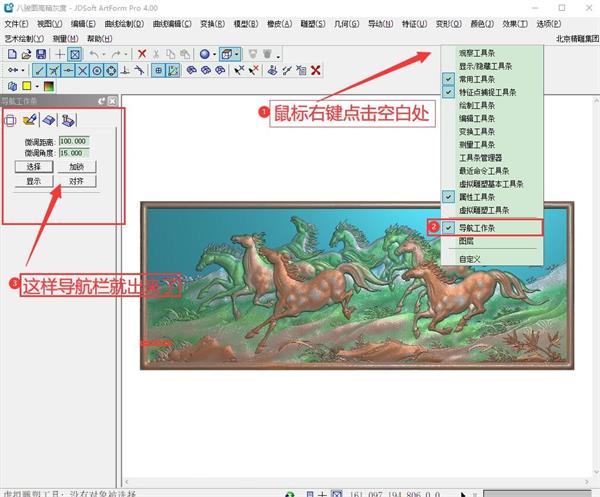Open the 视图(V) menu

point(50,24)
